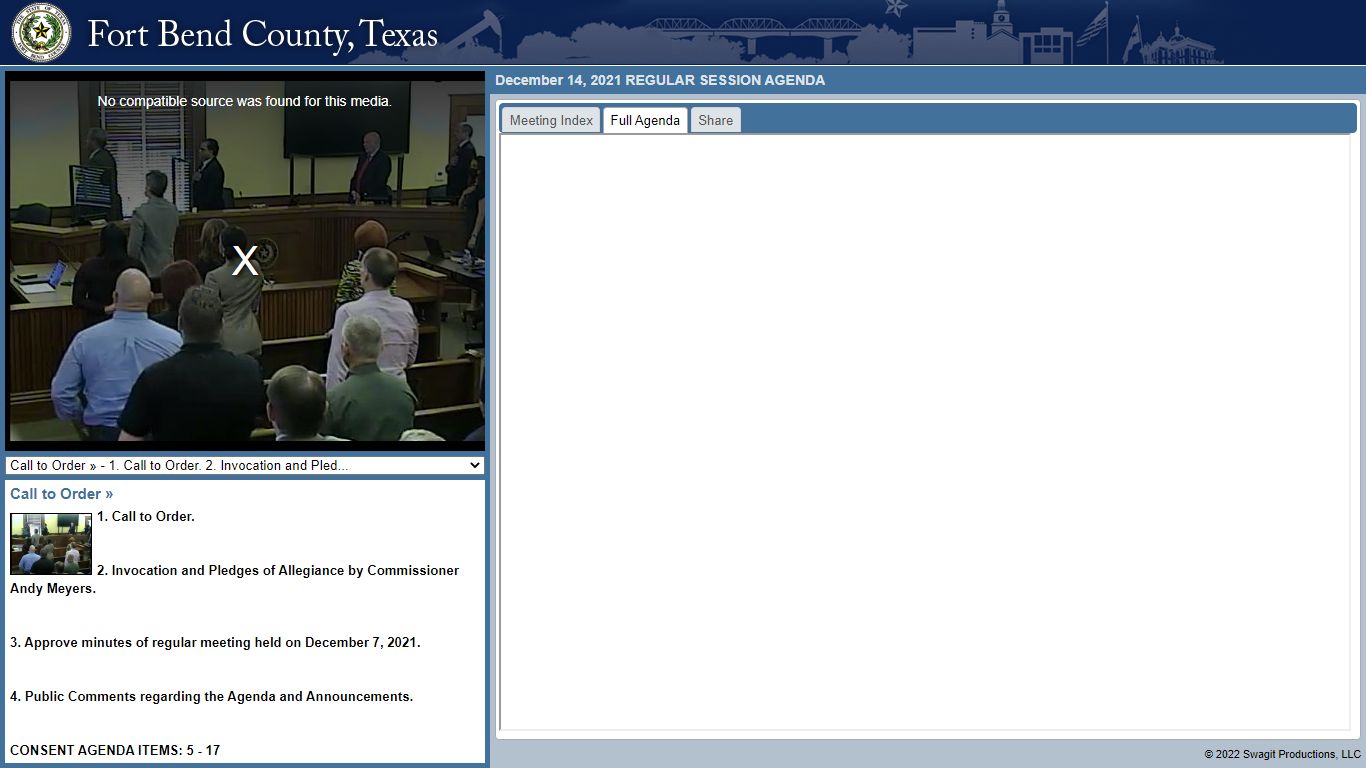Select the Full Agenda tab

645,120
